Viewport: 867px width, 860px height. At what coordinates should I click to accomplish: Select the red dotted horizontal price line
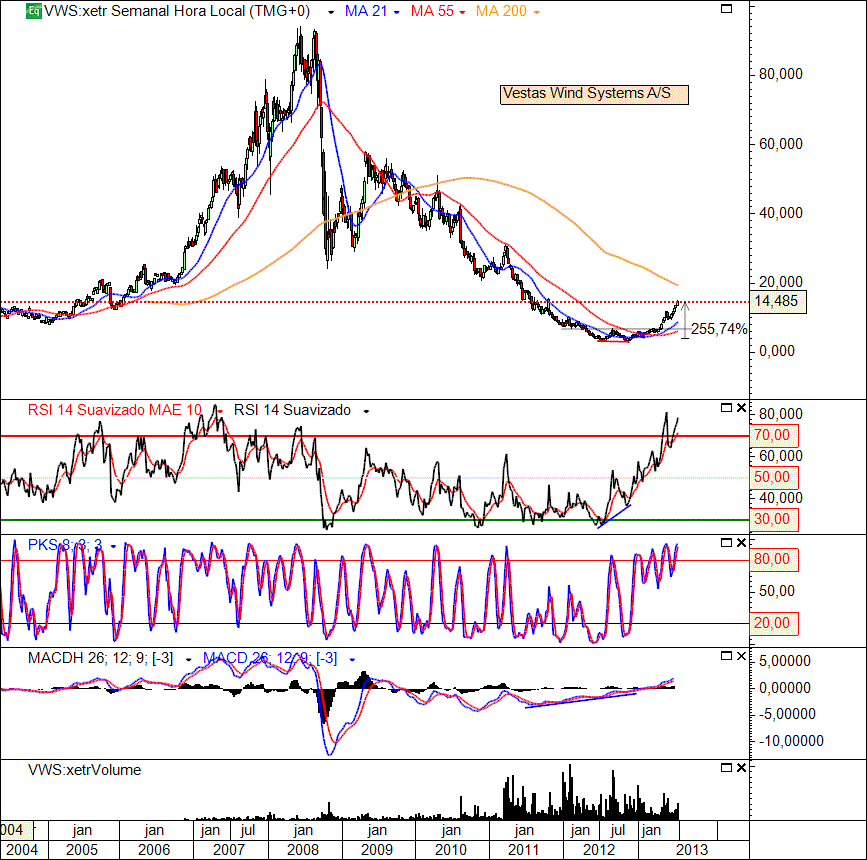(375, 302)
